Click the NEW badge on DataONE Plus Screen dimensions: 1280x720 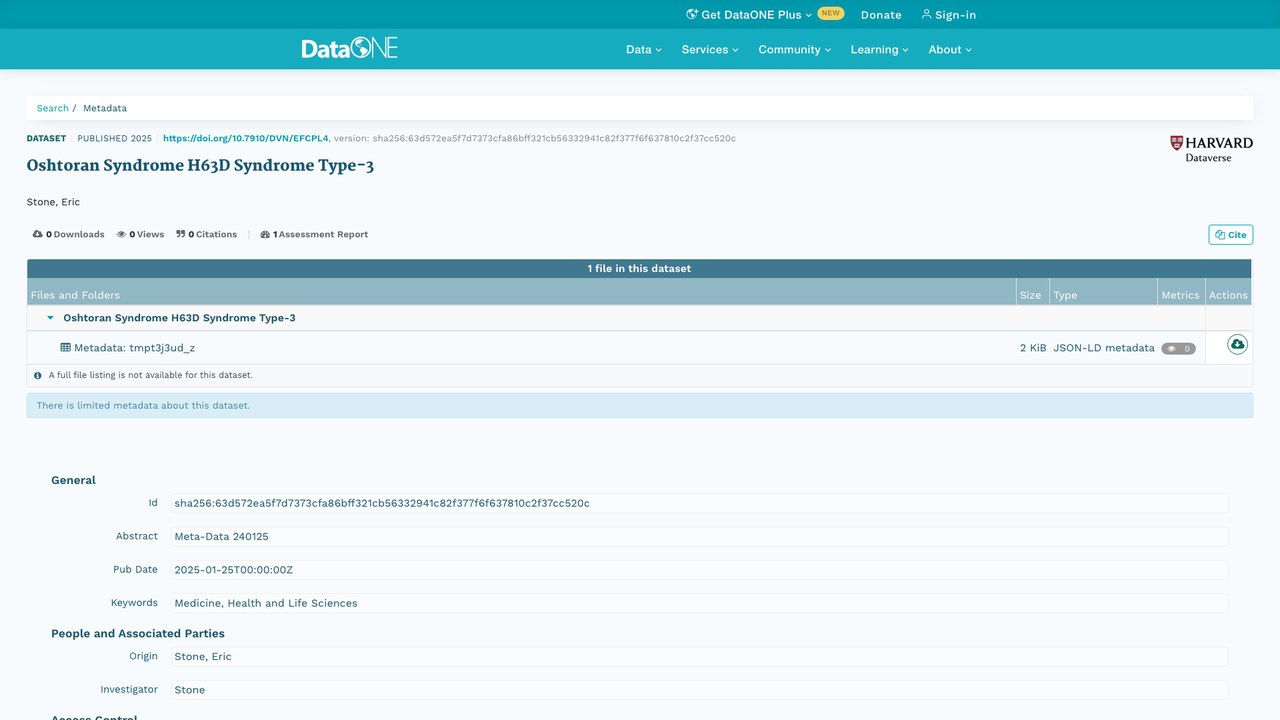click(831, 14)
